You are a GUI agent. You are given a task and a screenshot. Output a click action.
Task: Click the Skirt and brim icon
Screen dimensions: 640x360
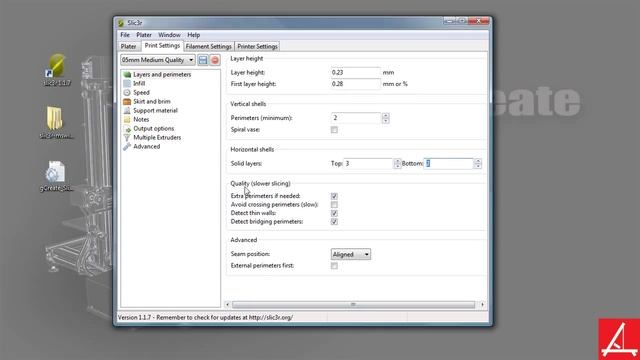pyautogui.click(x=127, y=102)
